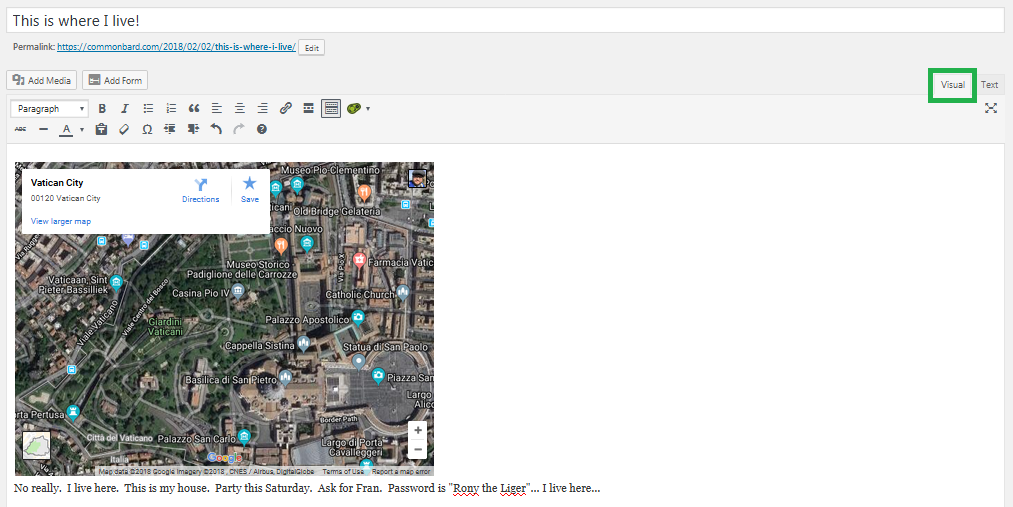Enter distraction-free fullscreen writing mode

(x=991, y=108)
